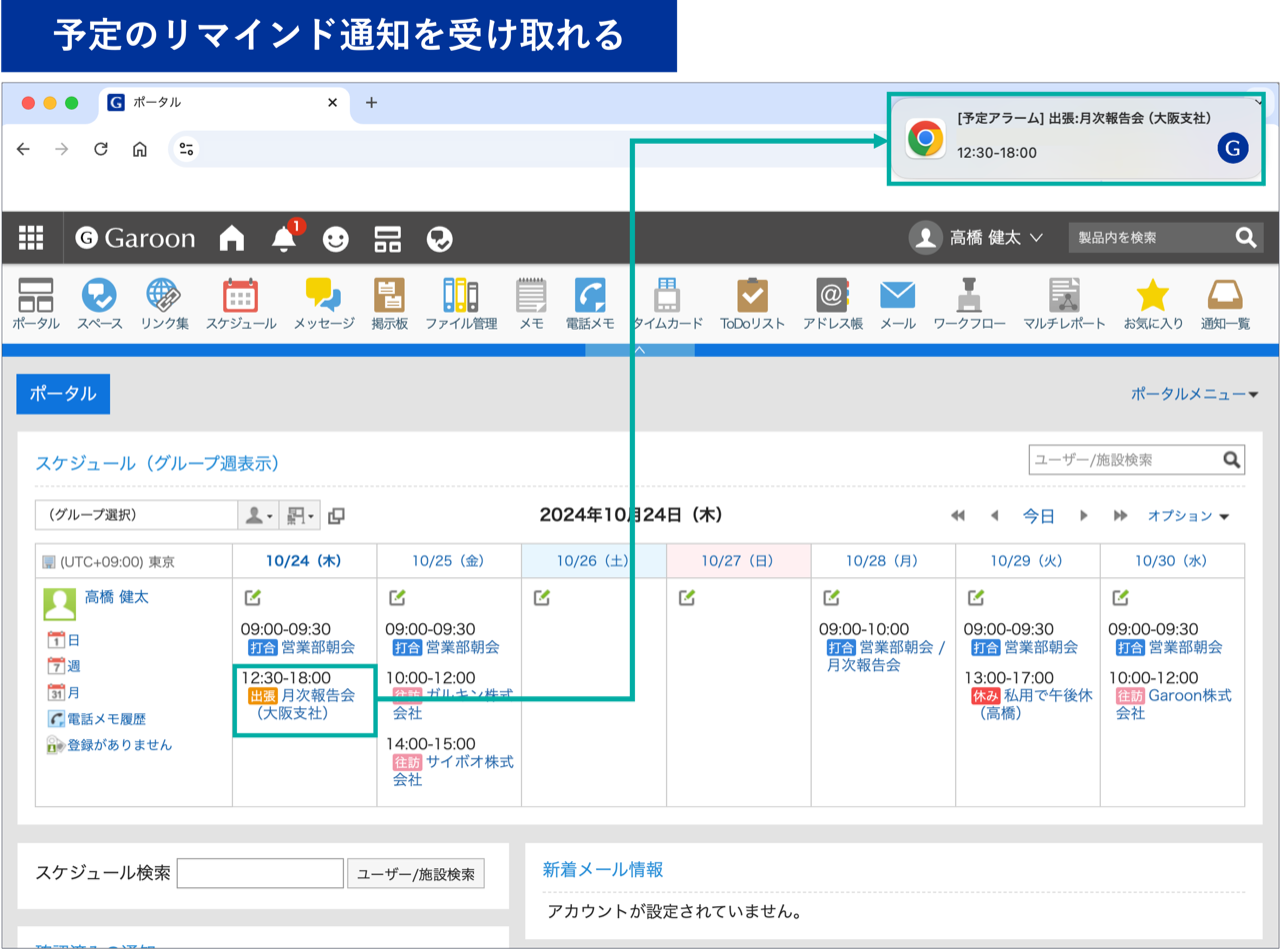Screen dimensions: 1280x949
Task: Switch to 日 day view link
Action: 64,640
